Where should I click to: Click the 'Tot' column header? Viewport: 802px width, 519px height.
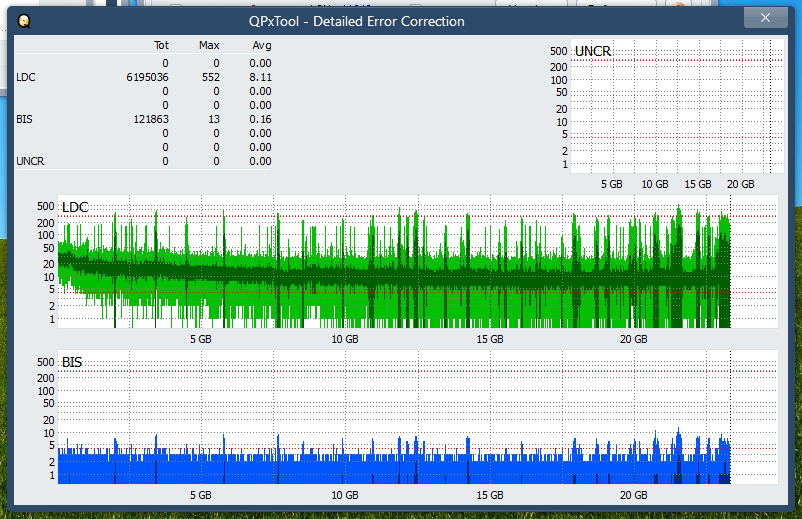click(x=161, y=45)
